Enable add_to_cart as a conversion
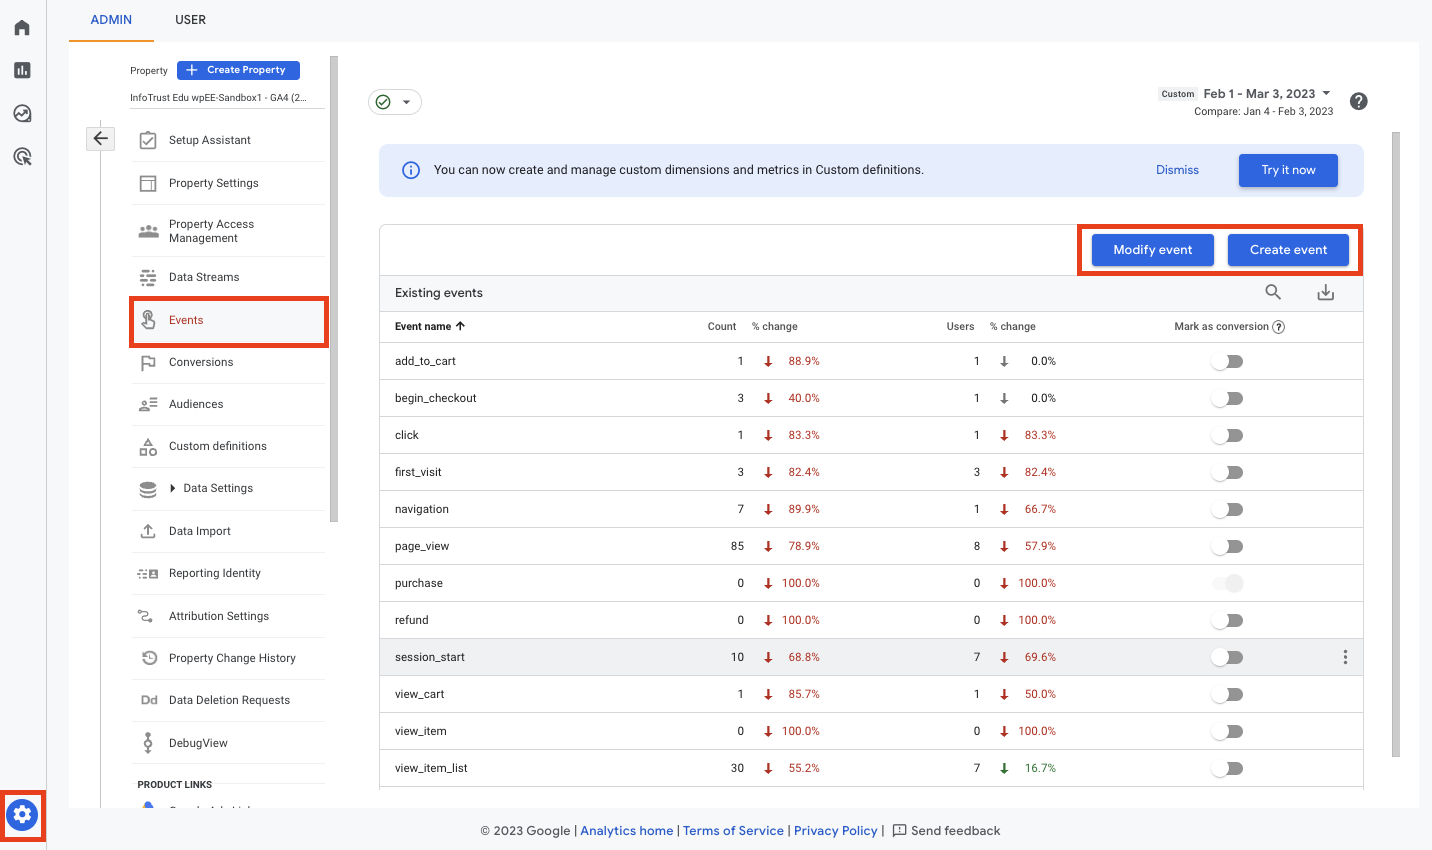The height and width of the screenshot is (850, 1432). [1228, 361]
